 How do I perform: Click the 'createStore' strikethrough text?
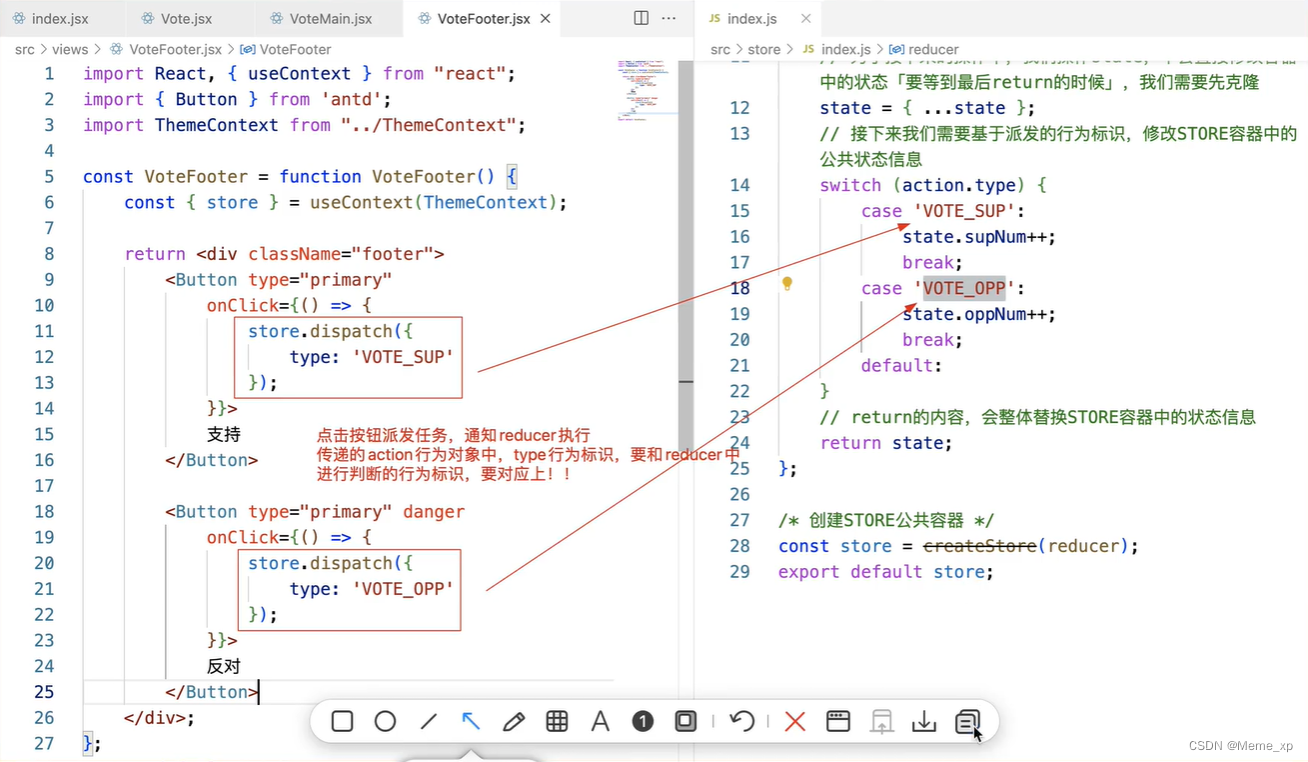(979, 546)
